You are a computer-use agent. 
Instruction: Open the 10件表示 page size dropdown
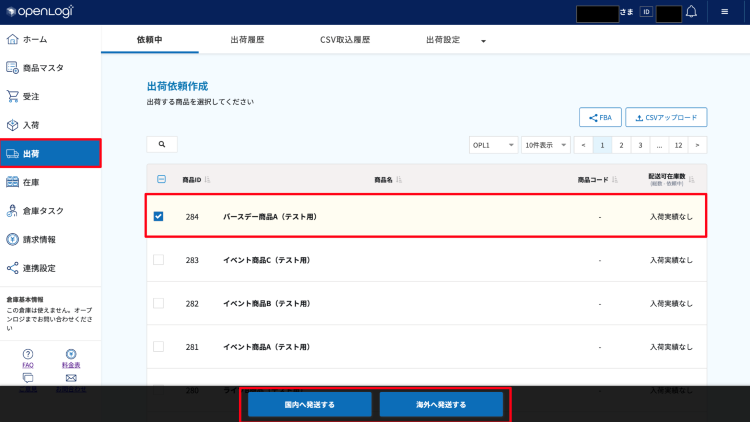tap(546, 145)
